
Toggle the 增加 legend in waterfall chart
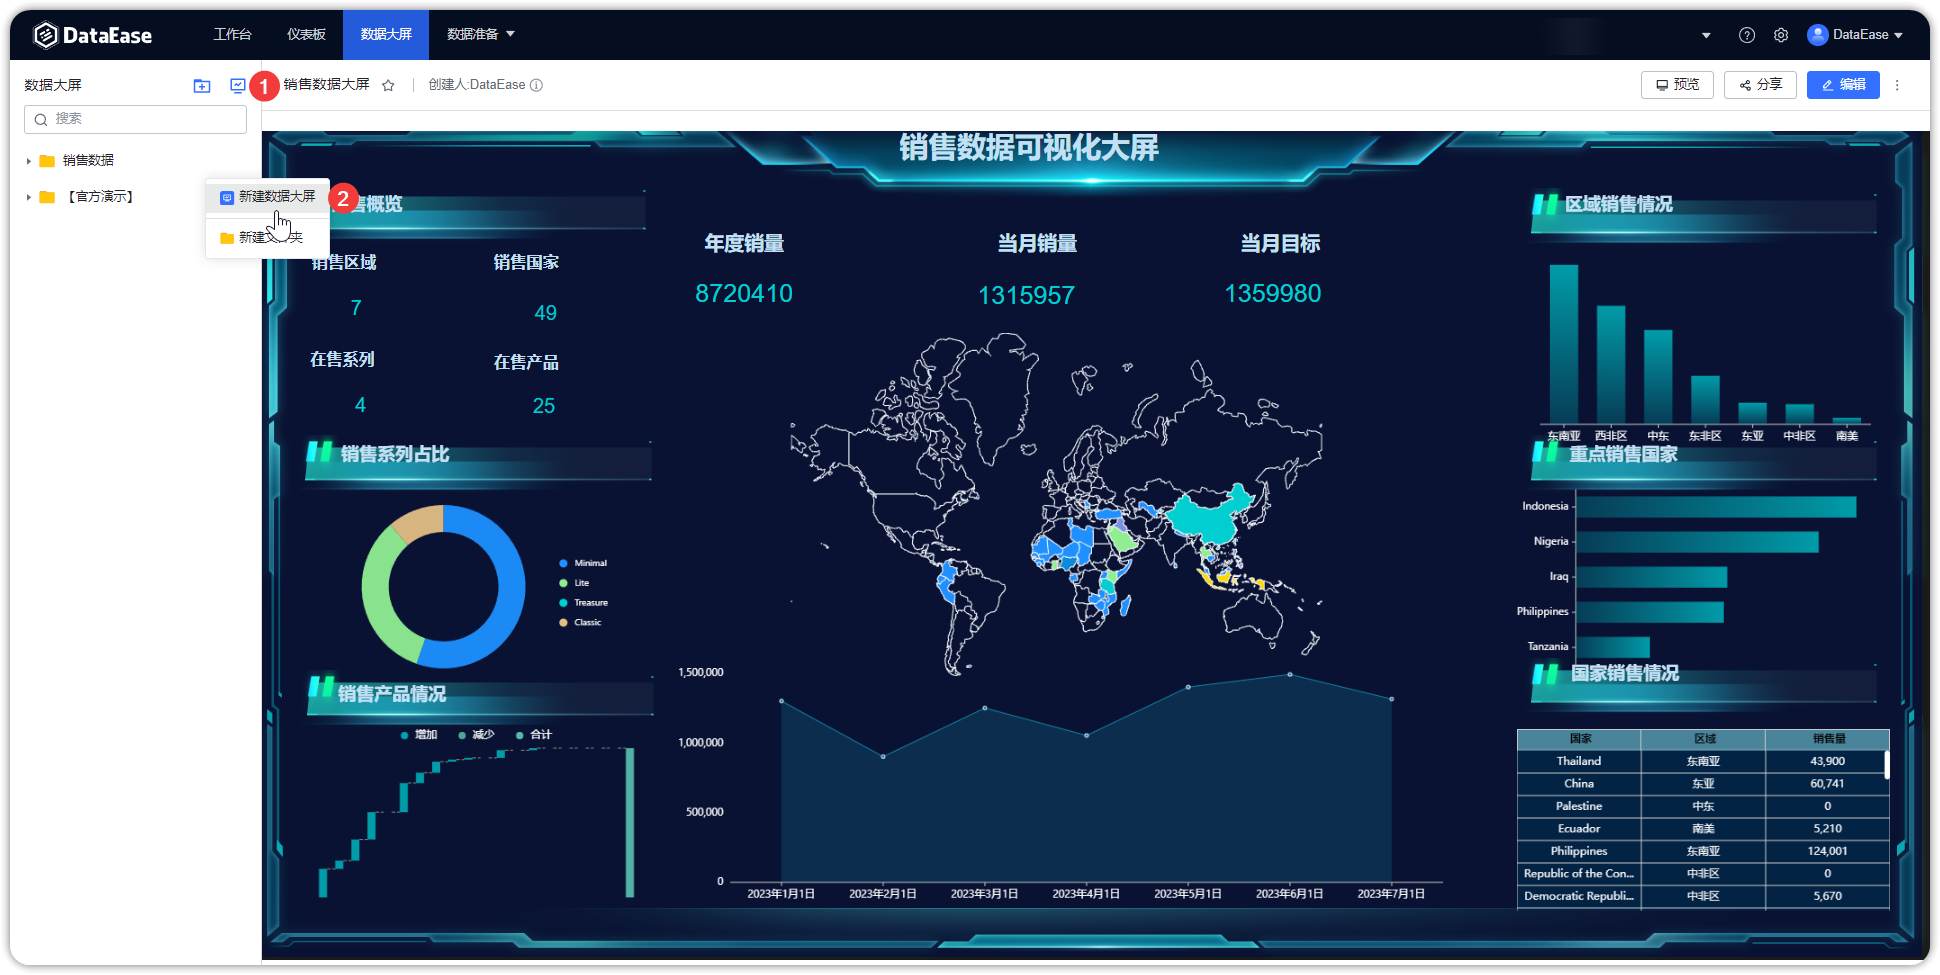(419, 735)
